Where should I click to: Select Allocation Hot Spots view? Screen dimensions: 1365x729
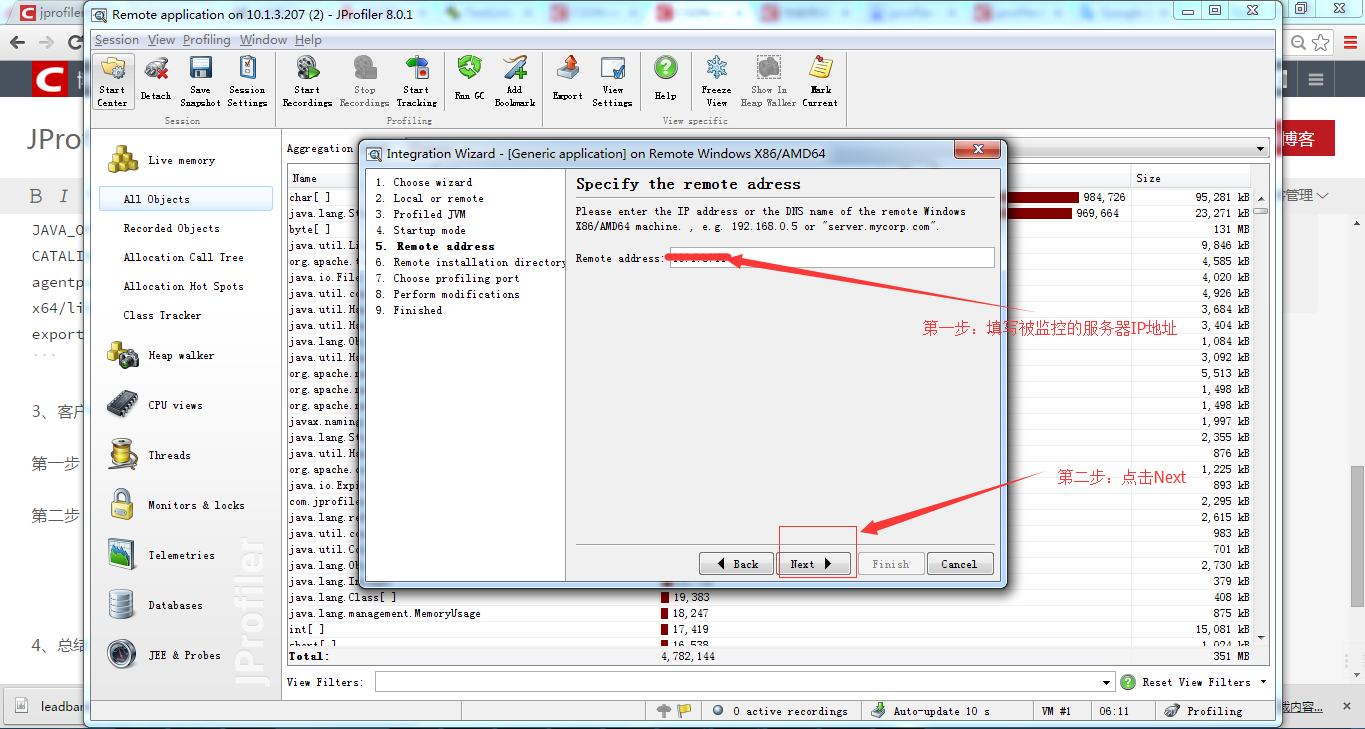click(183, 286)
